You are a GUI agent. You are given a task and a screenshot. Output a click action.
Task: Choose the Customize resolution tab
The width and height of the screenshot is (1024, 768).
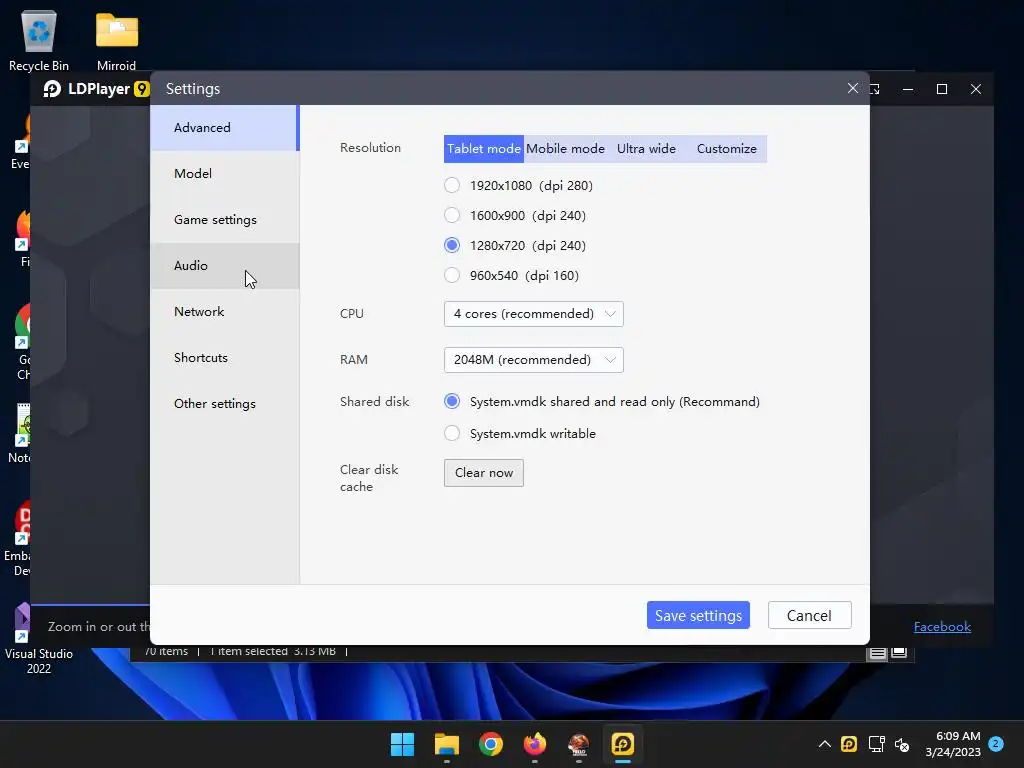point(726,149)
